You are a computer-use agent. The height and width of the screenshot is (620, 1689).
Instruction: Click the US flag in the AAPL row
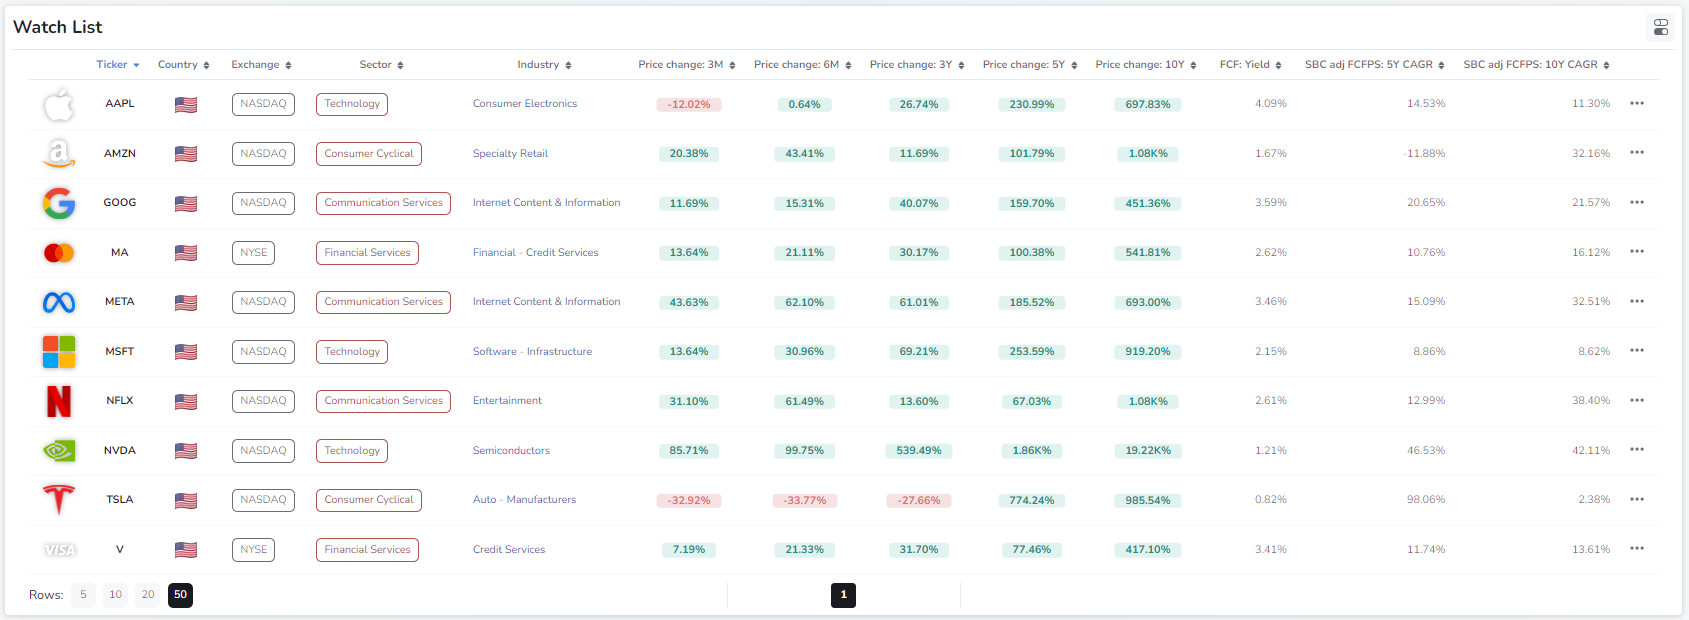186,105
